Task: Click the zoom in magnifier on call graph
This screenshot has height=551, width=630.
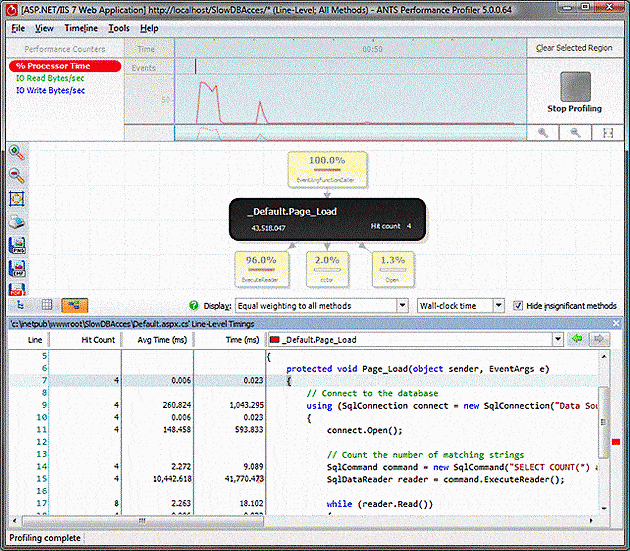Action: 16,152
